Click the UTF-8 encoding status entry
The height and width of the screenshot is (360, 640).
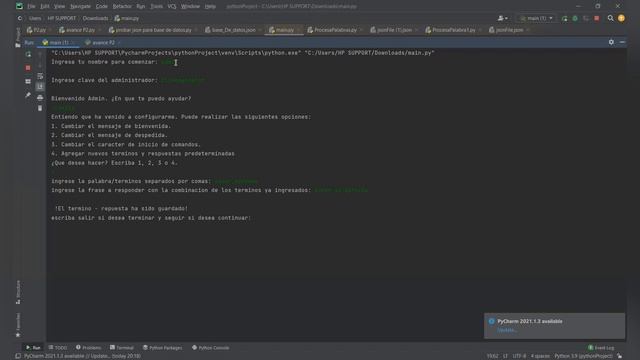click(519, 356)
